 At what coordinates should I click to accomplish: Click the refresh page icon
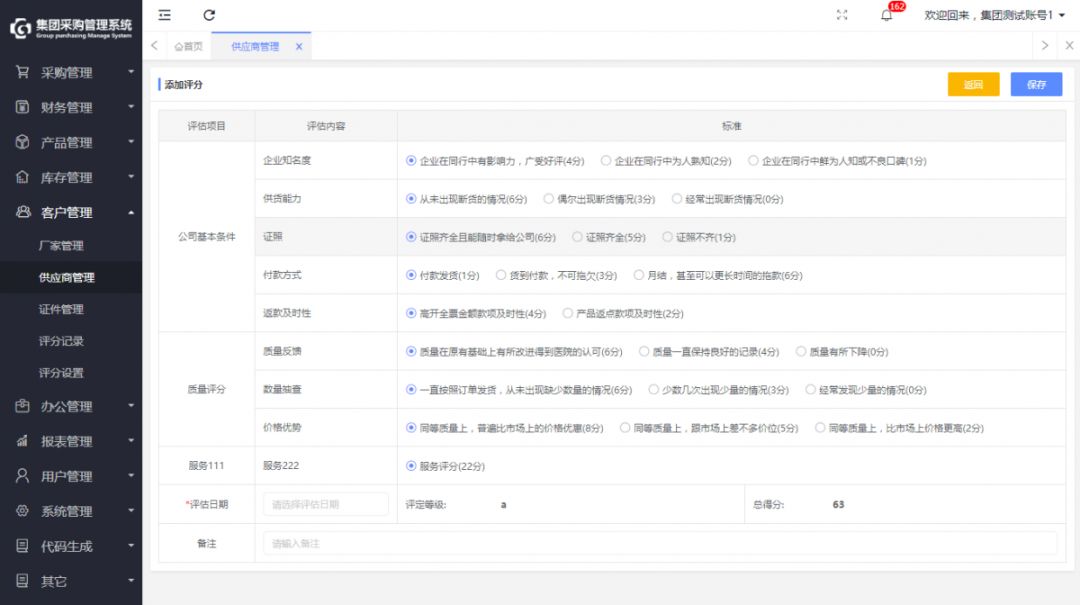[209, 14]
